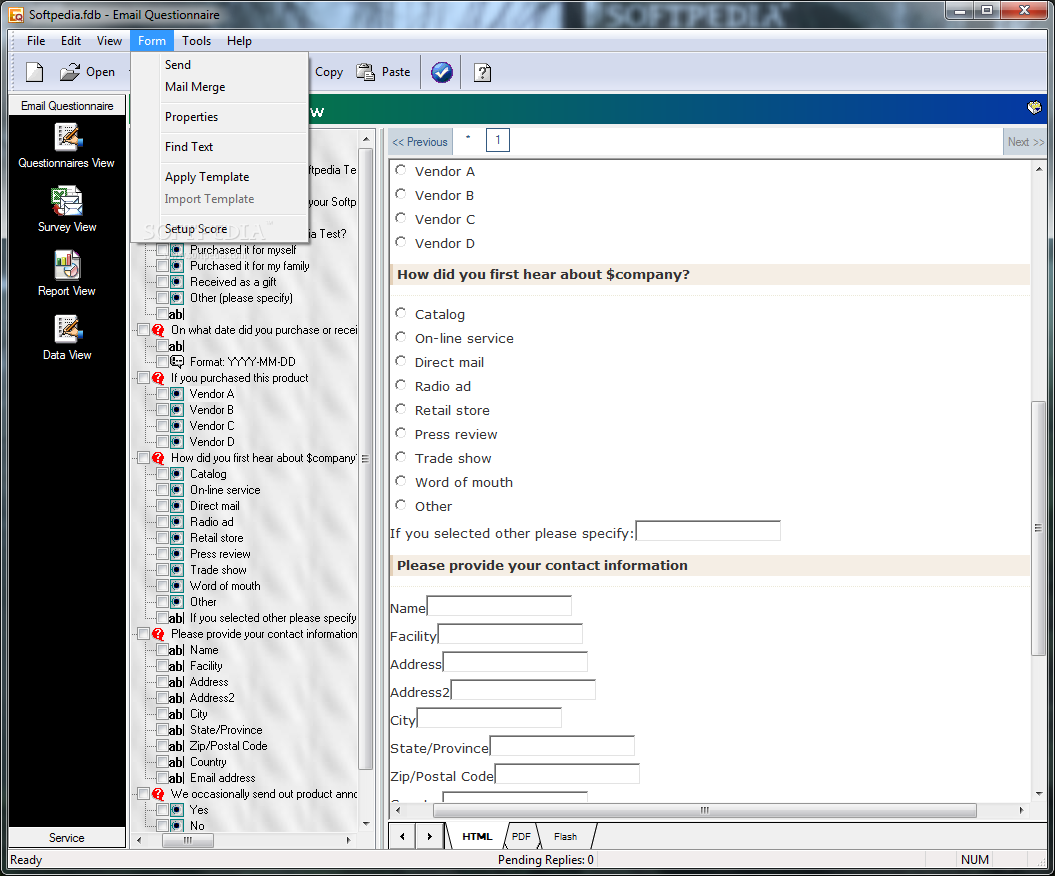This screenshot has height=876, width=1055.
Task: Click the icon at right of header bar
Action: tap(1034, 107)
